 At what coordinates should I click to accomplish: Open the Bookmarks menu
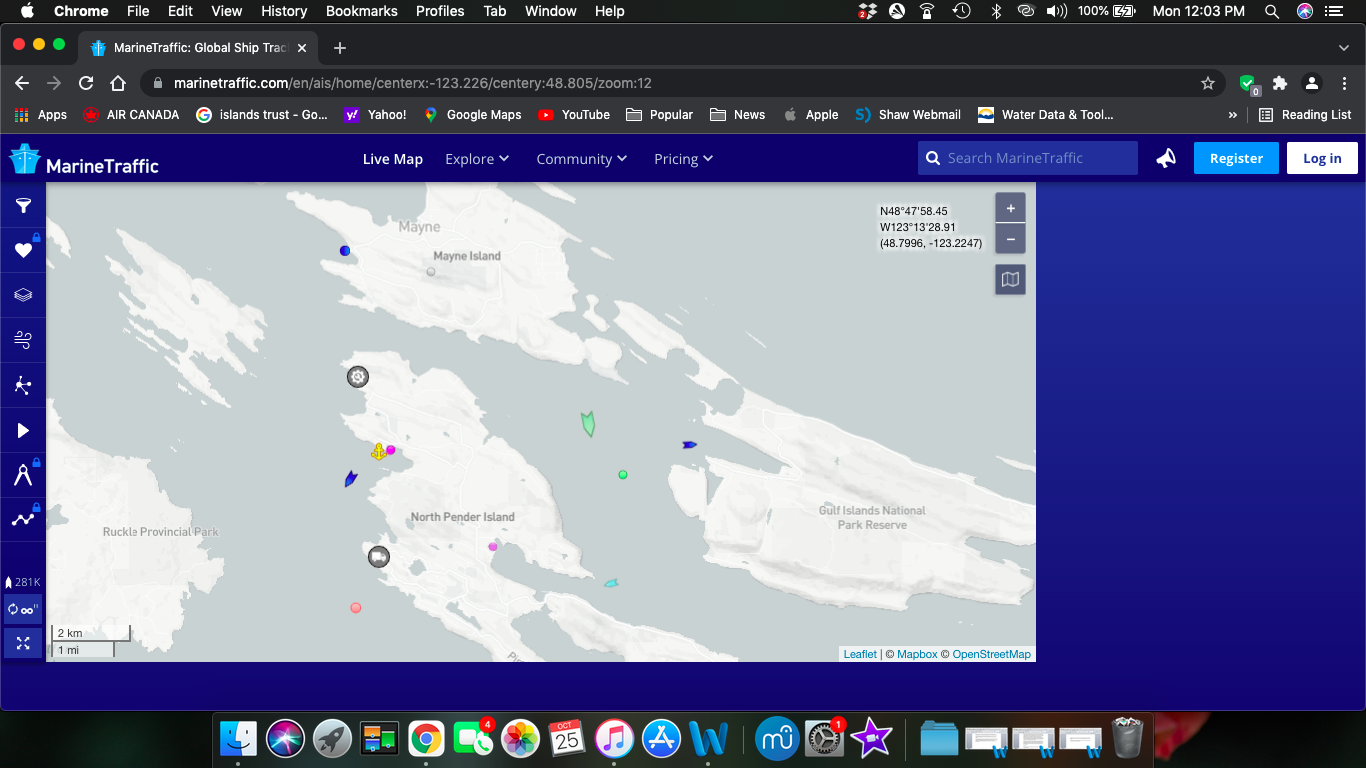362,11
